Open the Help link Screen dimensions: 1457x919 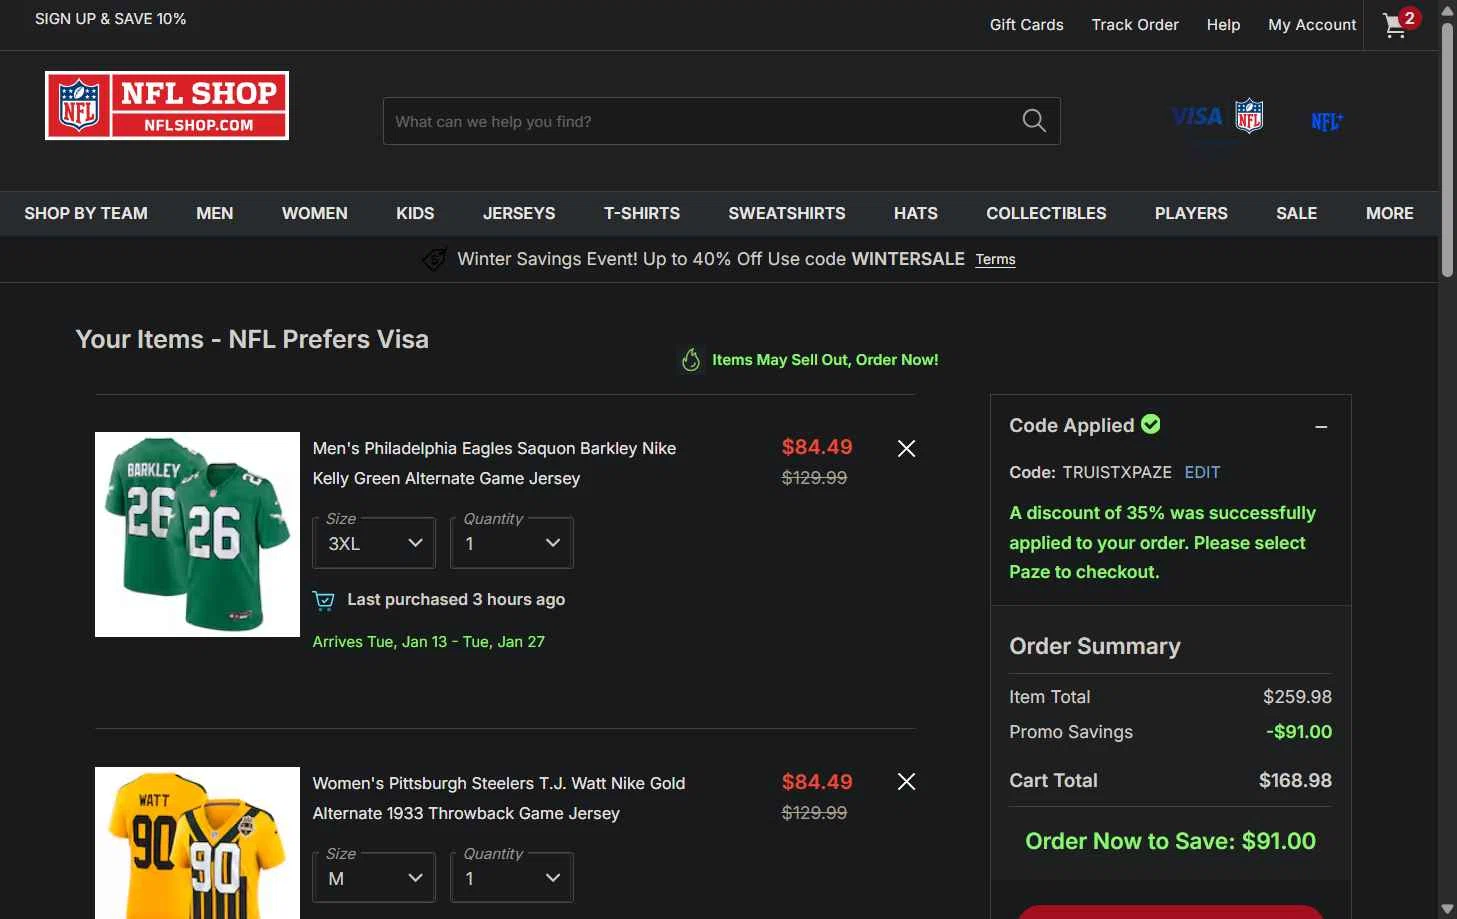[1223, 25]
